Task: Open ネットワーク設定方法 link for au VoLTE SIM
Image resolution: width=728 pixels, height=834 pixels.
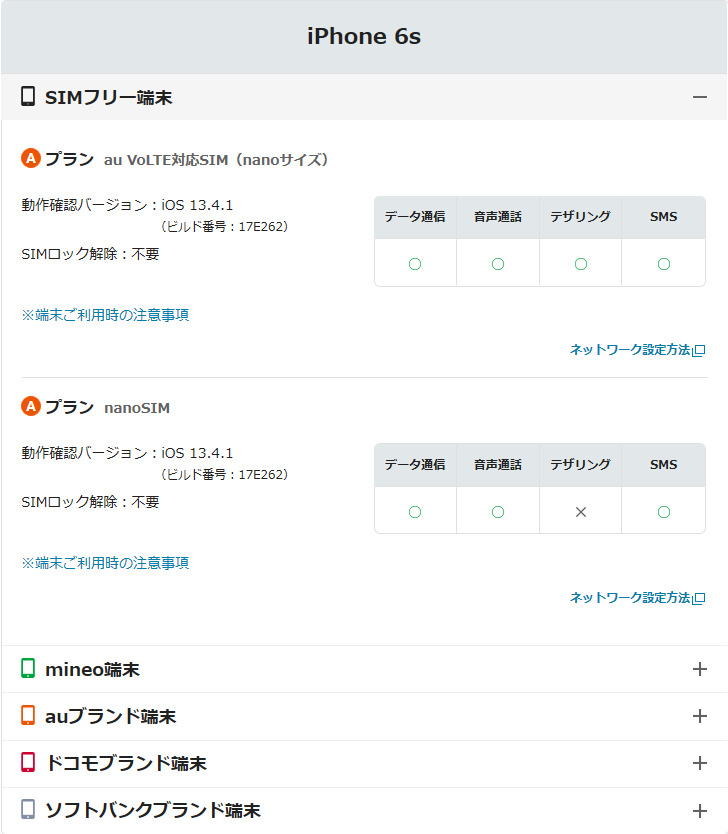Action: tap(630, 350)
